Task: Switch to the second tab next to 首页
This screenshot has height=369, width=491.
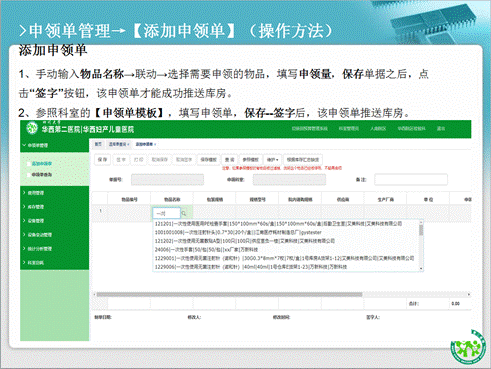Action: [x=119, y=144]
